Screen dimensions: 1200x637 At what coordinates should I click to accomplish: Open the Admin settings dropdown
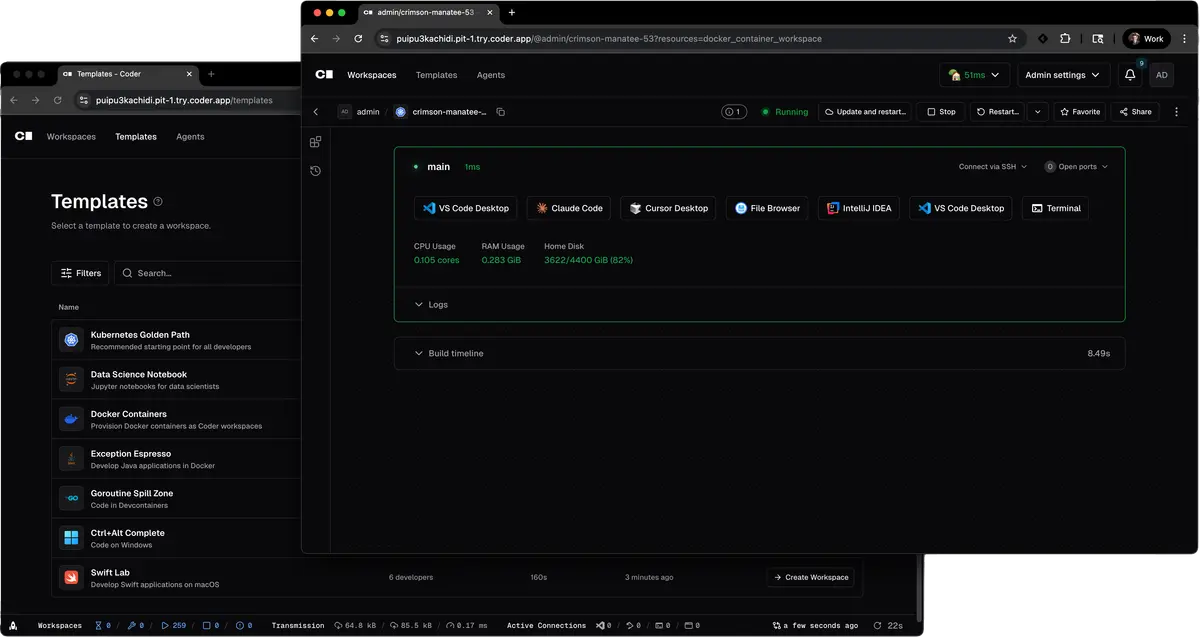(1063, 75)
